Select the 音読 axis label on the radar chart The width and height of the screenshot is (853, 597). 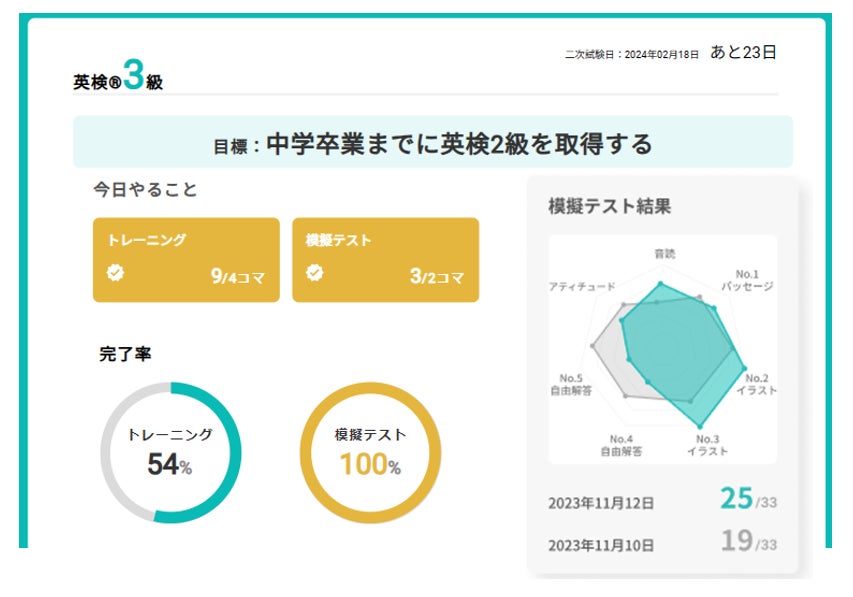coord(664,253)
